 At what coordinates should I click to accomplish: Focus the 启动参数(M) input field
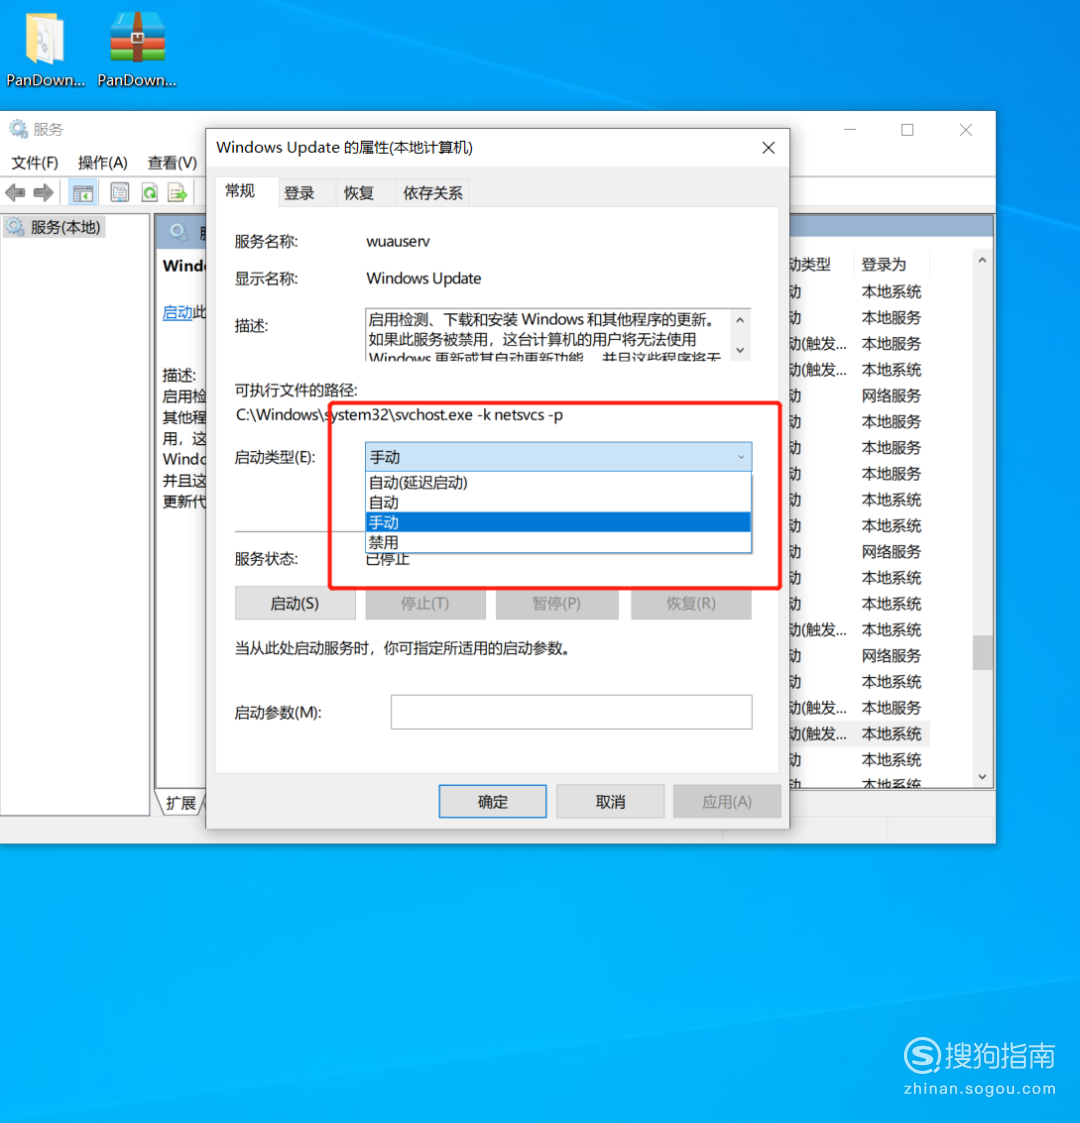click(x=572, y=712)
